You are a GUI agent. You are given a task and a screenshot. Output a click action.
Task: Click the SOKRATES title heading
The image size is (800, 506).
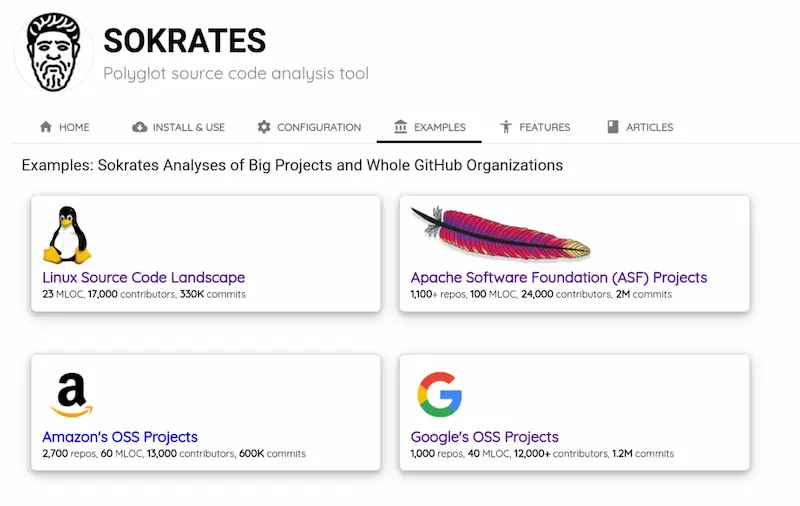[x=185, y=41]
